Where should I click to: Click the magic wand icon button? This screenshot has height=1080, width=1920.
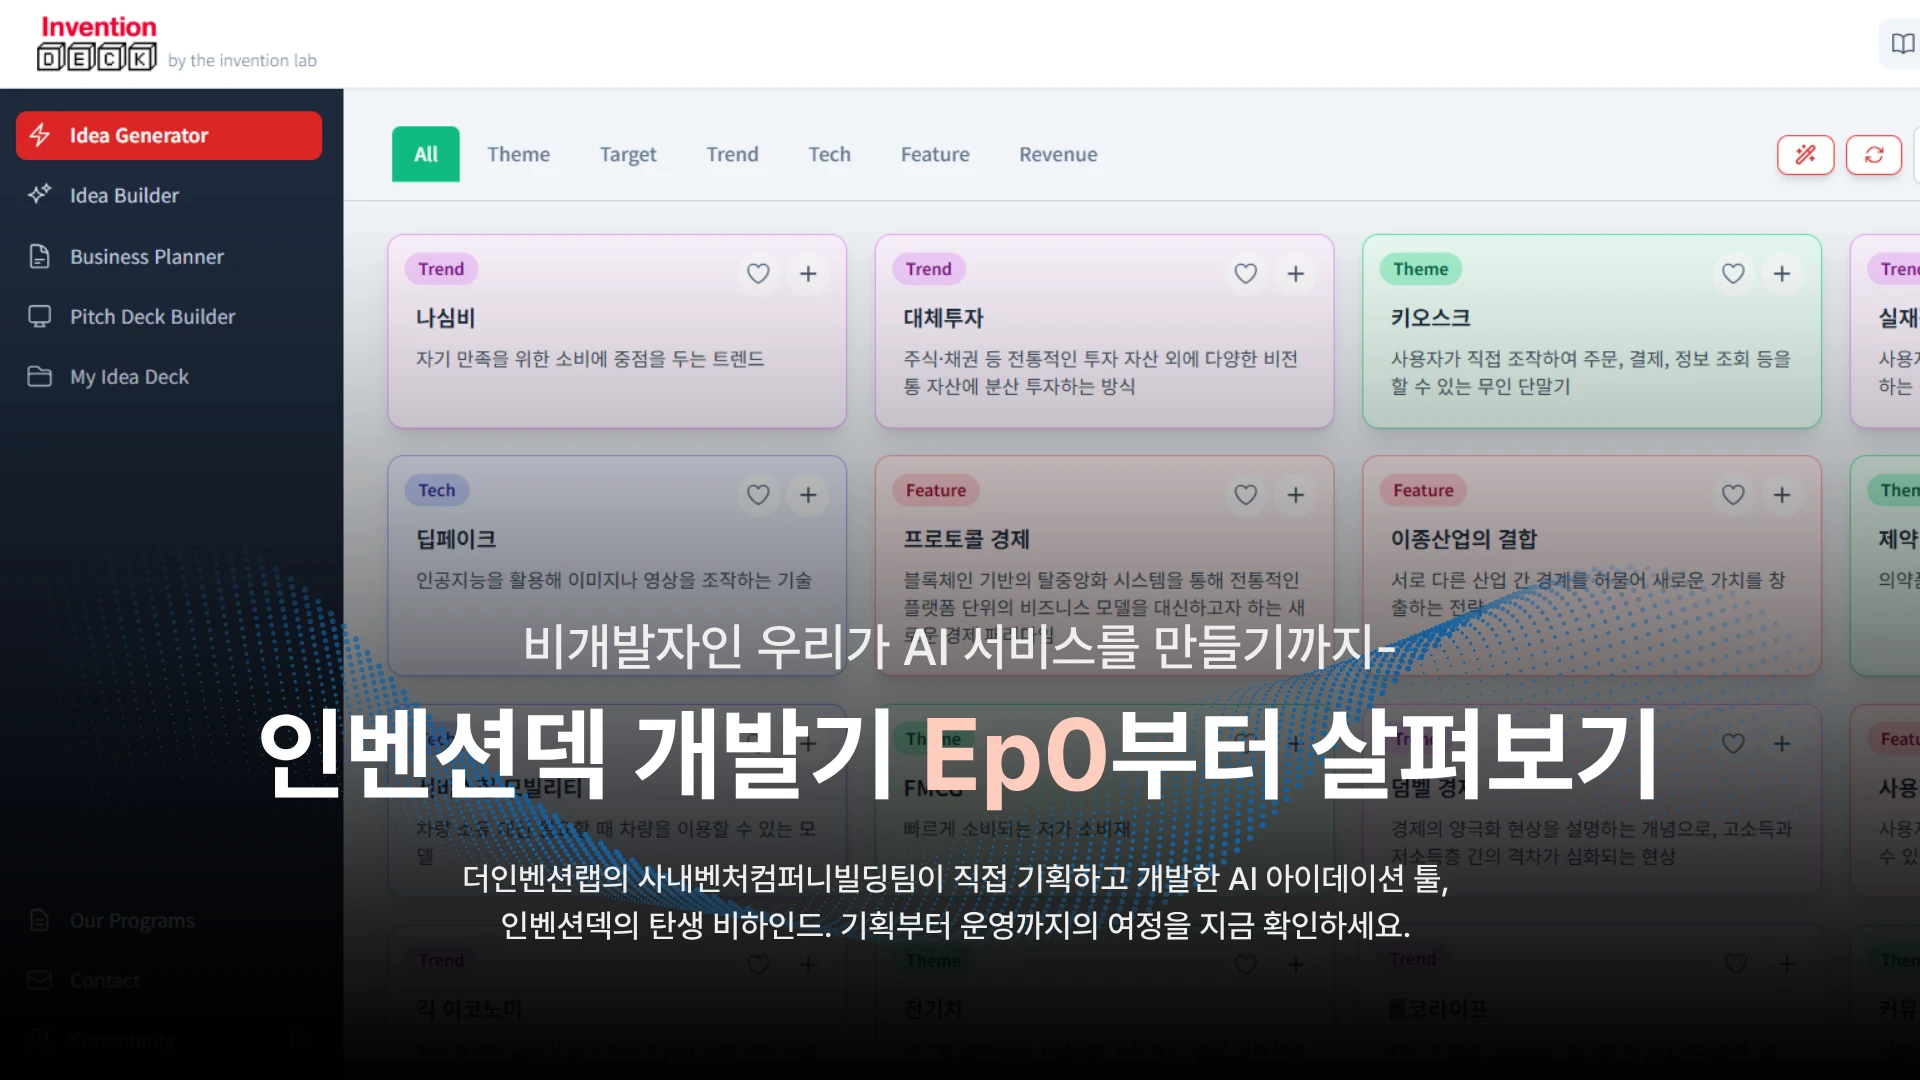click(1805, 155)
